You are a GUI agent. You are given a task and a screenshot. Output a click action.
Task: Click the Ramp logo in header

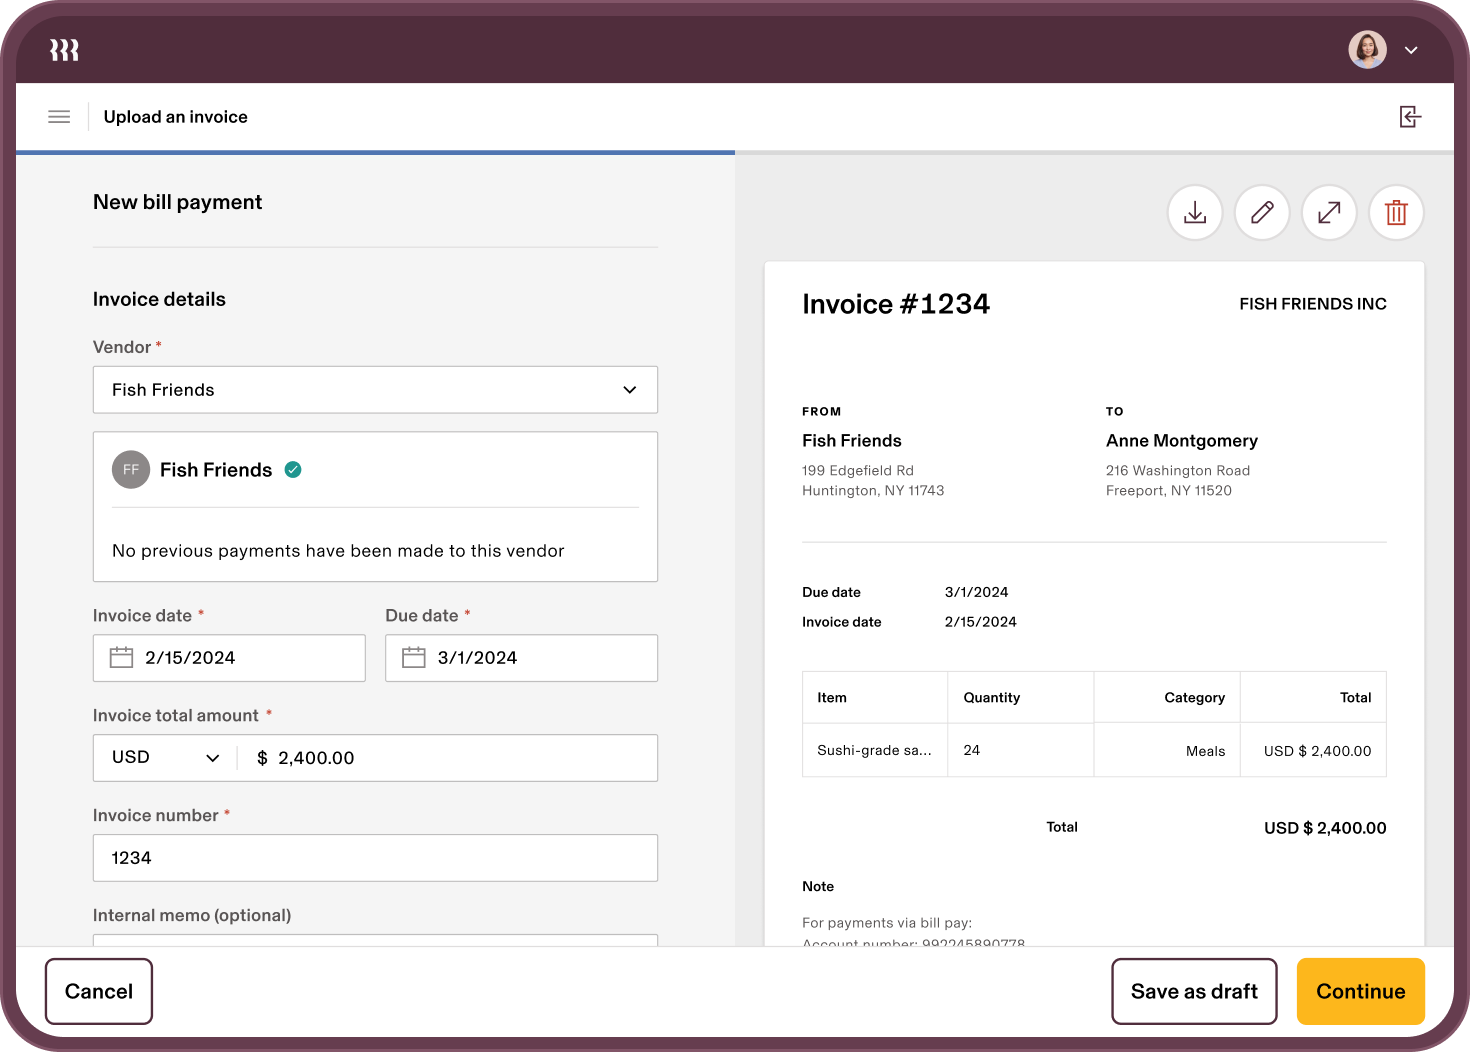point(64,50)
